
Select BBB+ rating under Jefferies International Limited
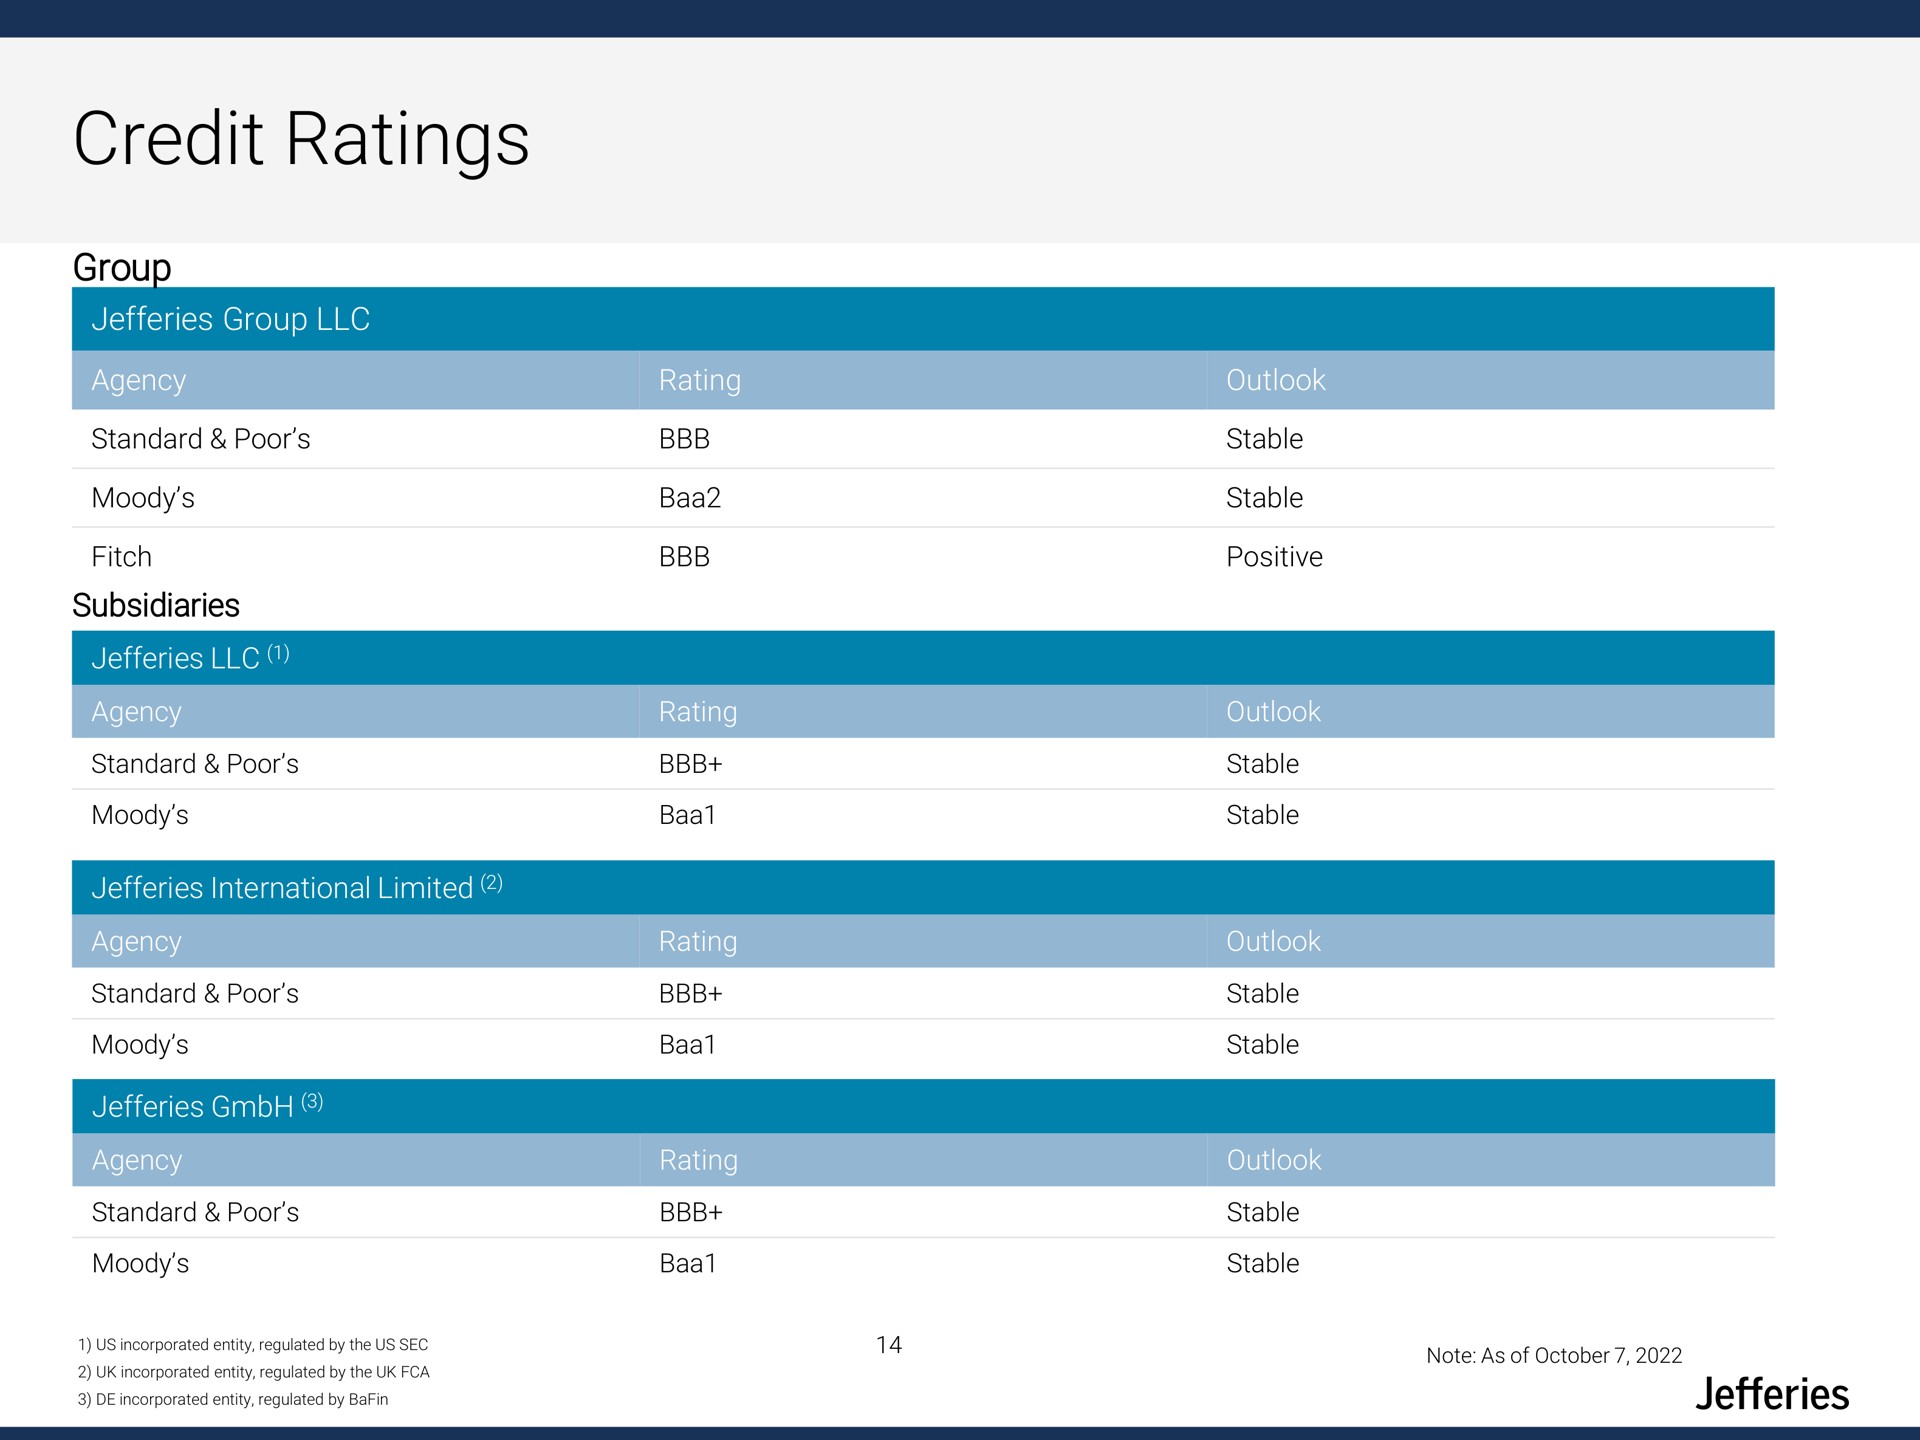click(x=691, y=994)
